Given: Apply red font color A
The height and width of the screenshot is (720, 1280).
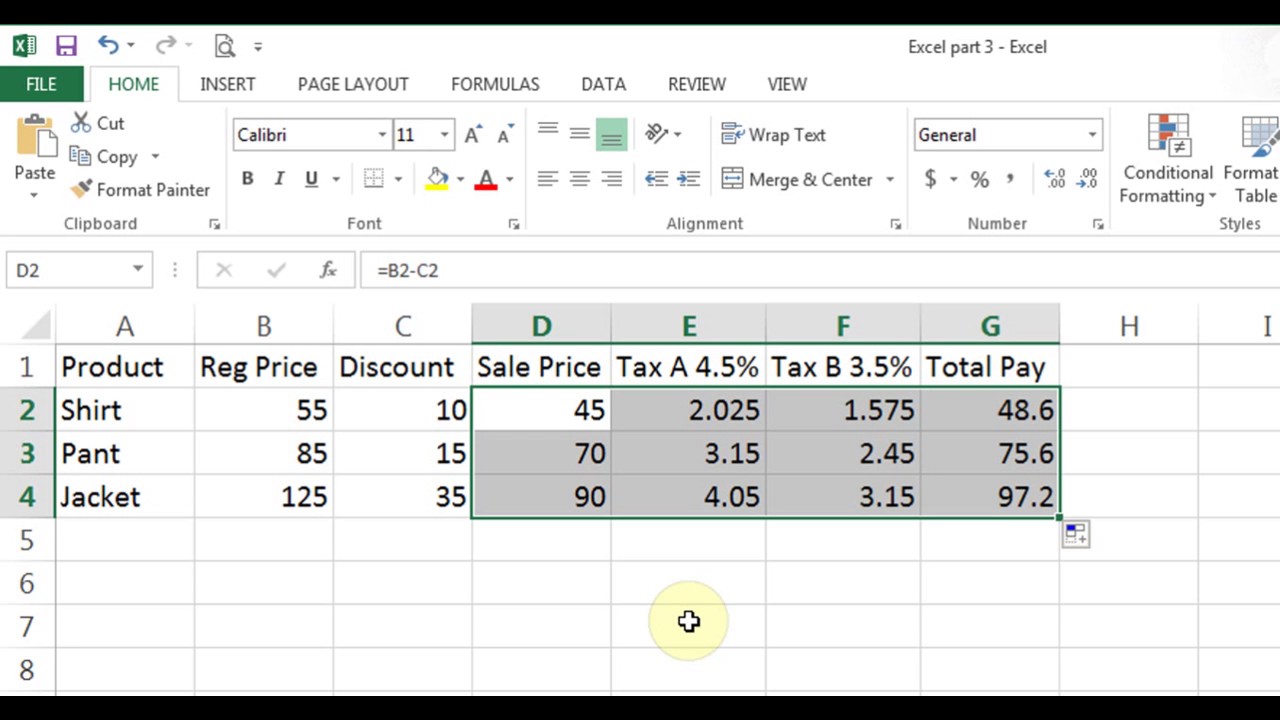Looking at the screenshot, I should [x=486, y=179].
